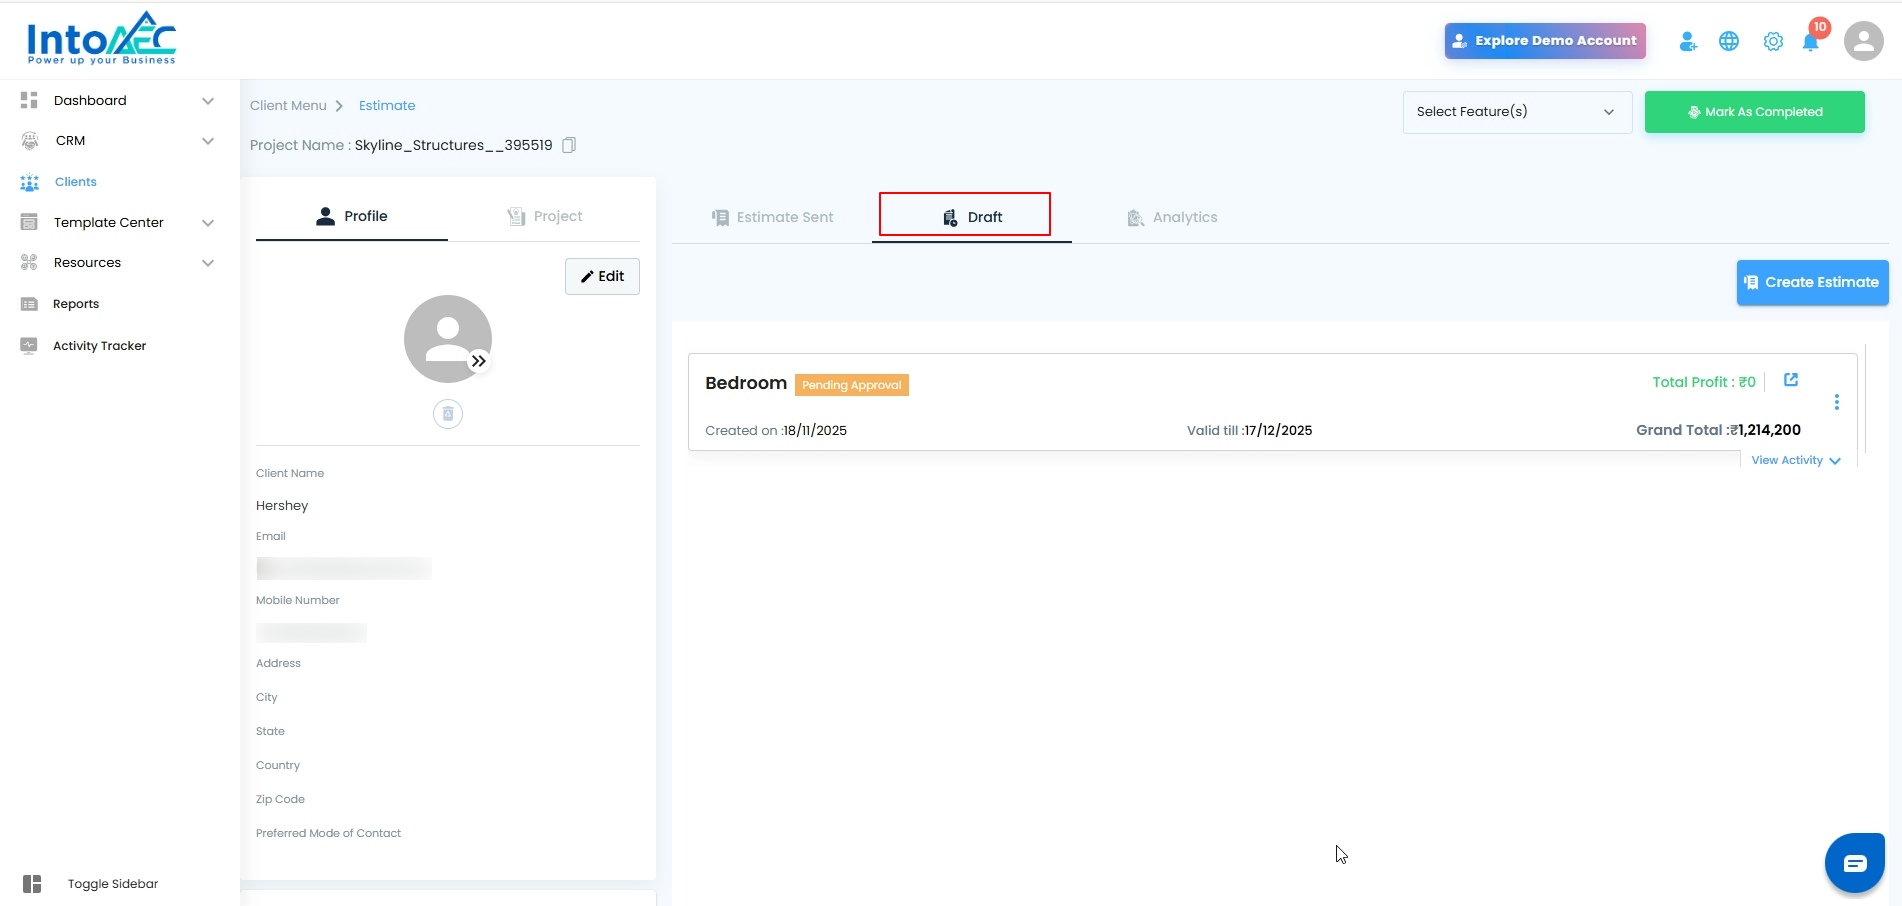Click the Clients icon in sidebar
Viewport: 1902px width, 906px height.
(30, 182)
